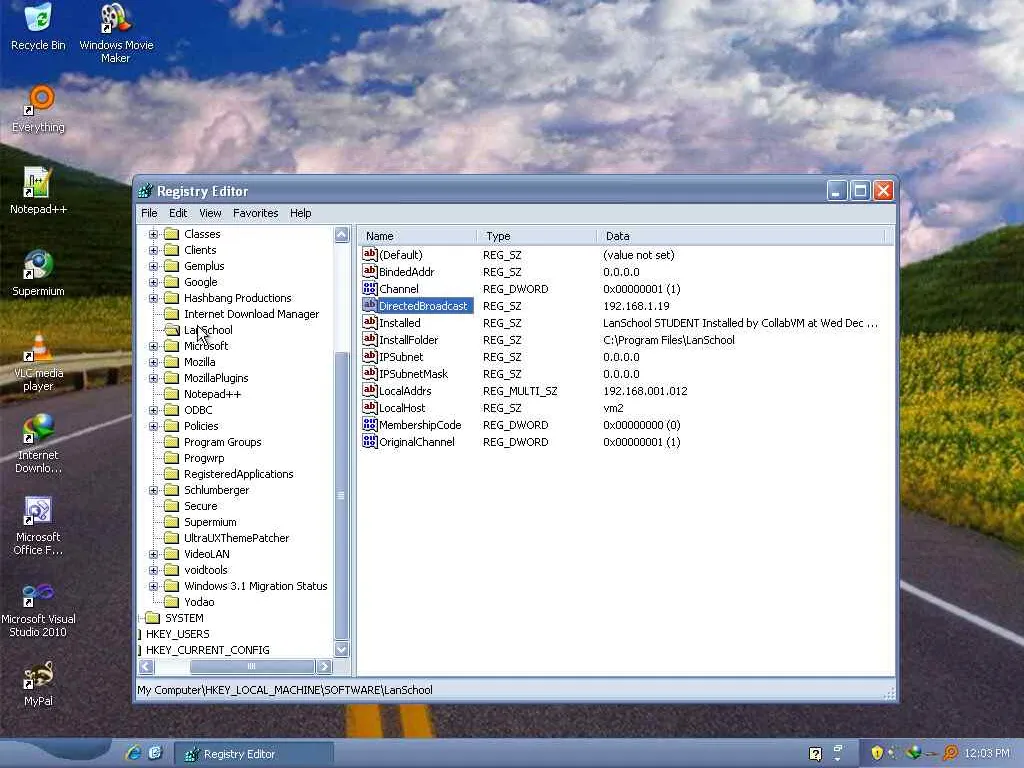Click the string icon of Installed value

click(370, 323)
